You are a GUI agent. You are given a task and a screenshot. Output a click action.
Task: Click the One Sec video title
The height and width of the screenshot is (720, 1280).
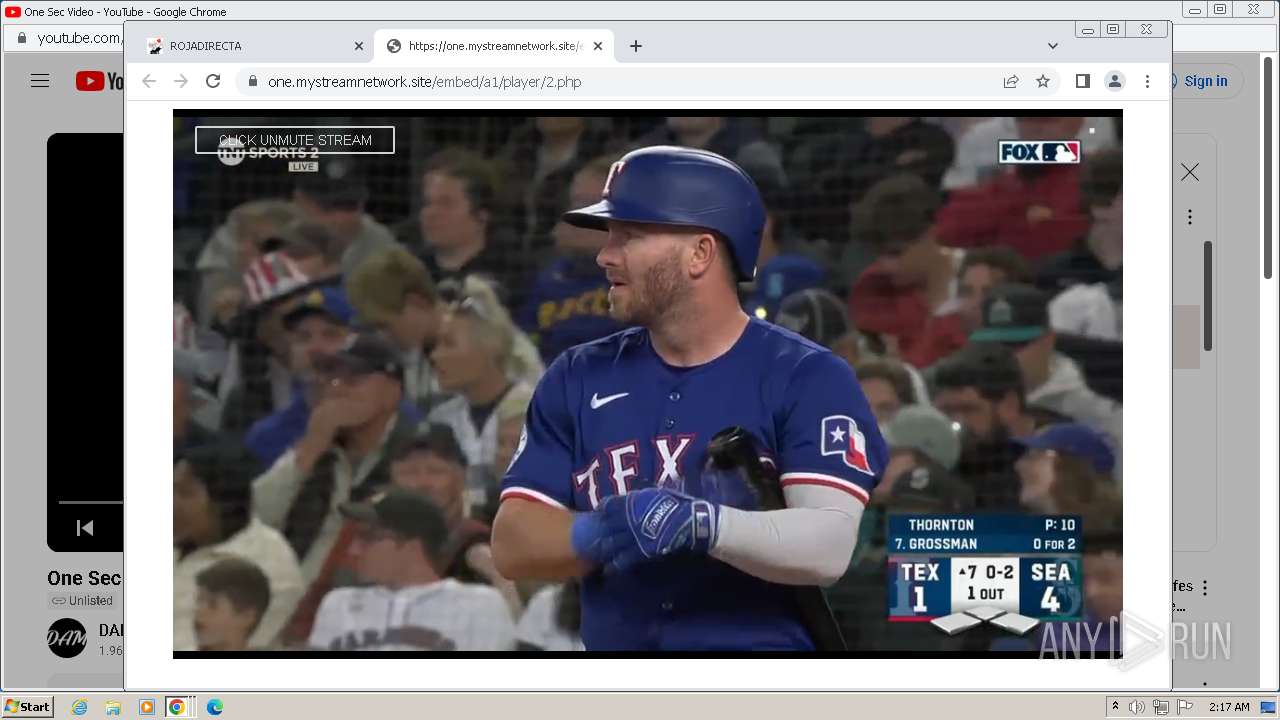click(x=85, y=578)
